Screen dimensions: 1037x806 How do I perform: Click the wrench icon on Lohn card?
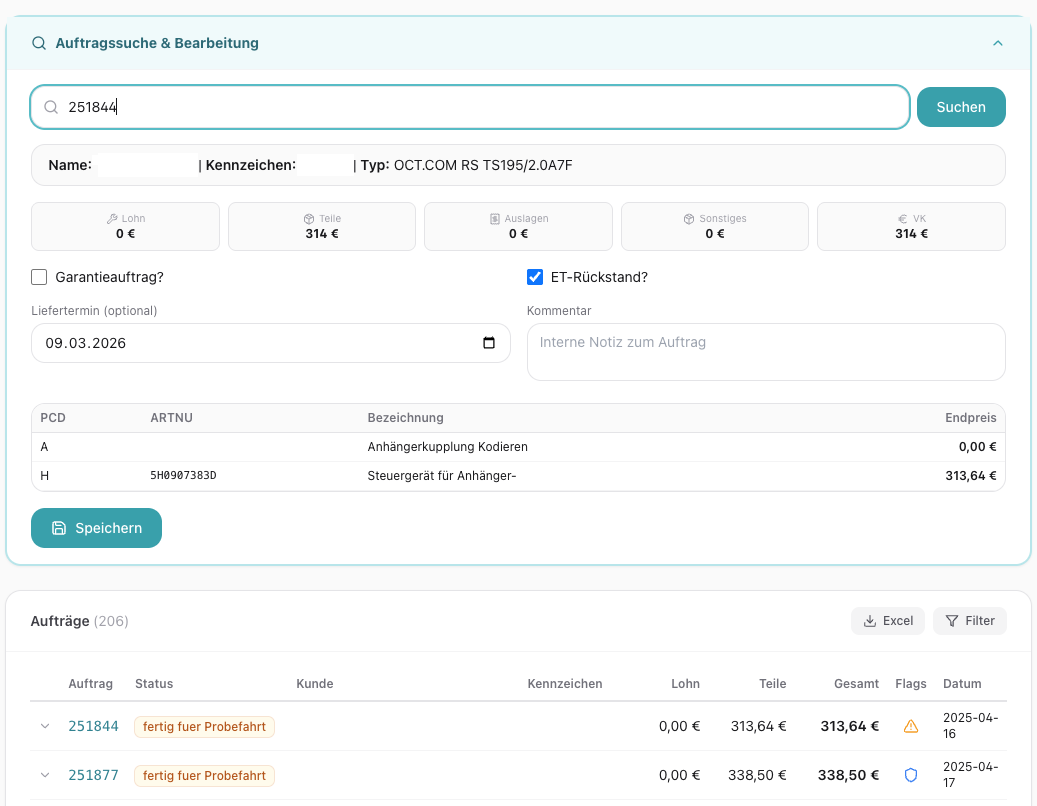pyautogui.click(x=112, y=219)
